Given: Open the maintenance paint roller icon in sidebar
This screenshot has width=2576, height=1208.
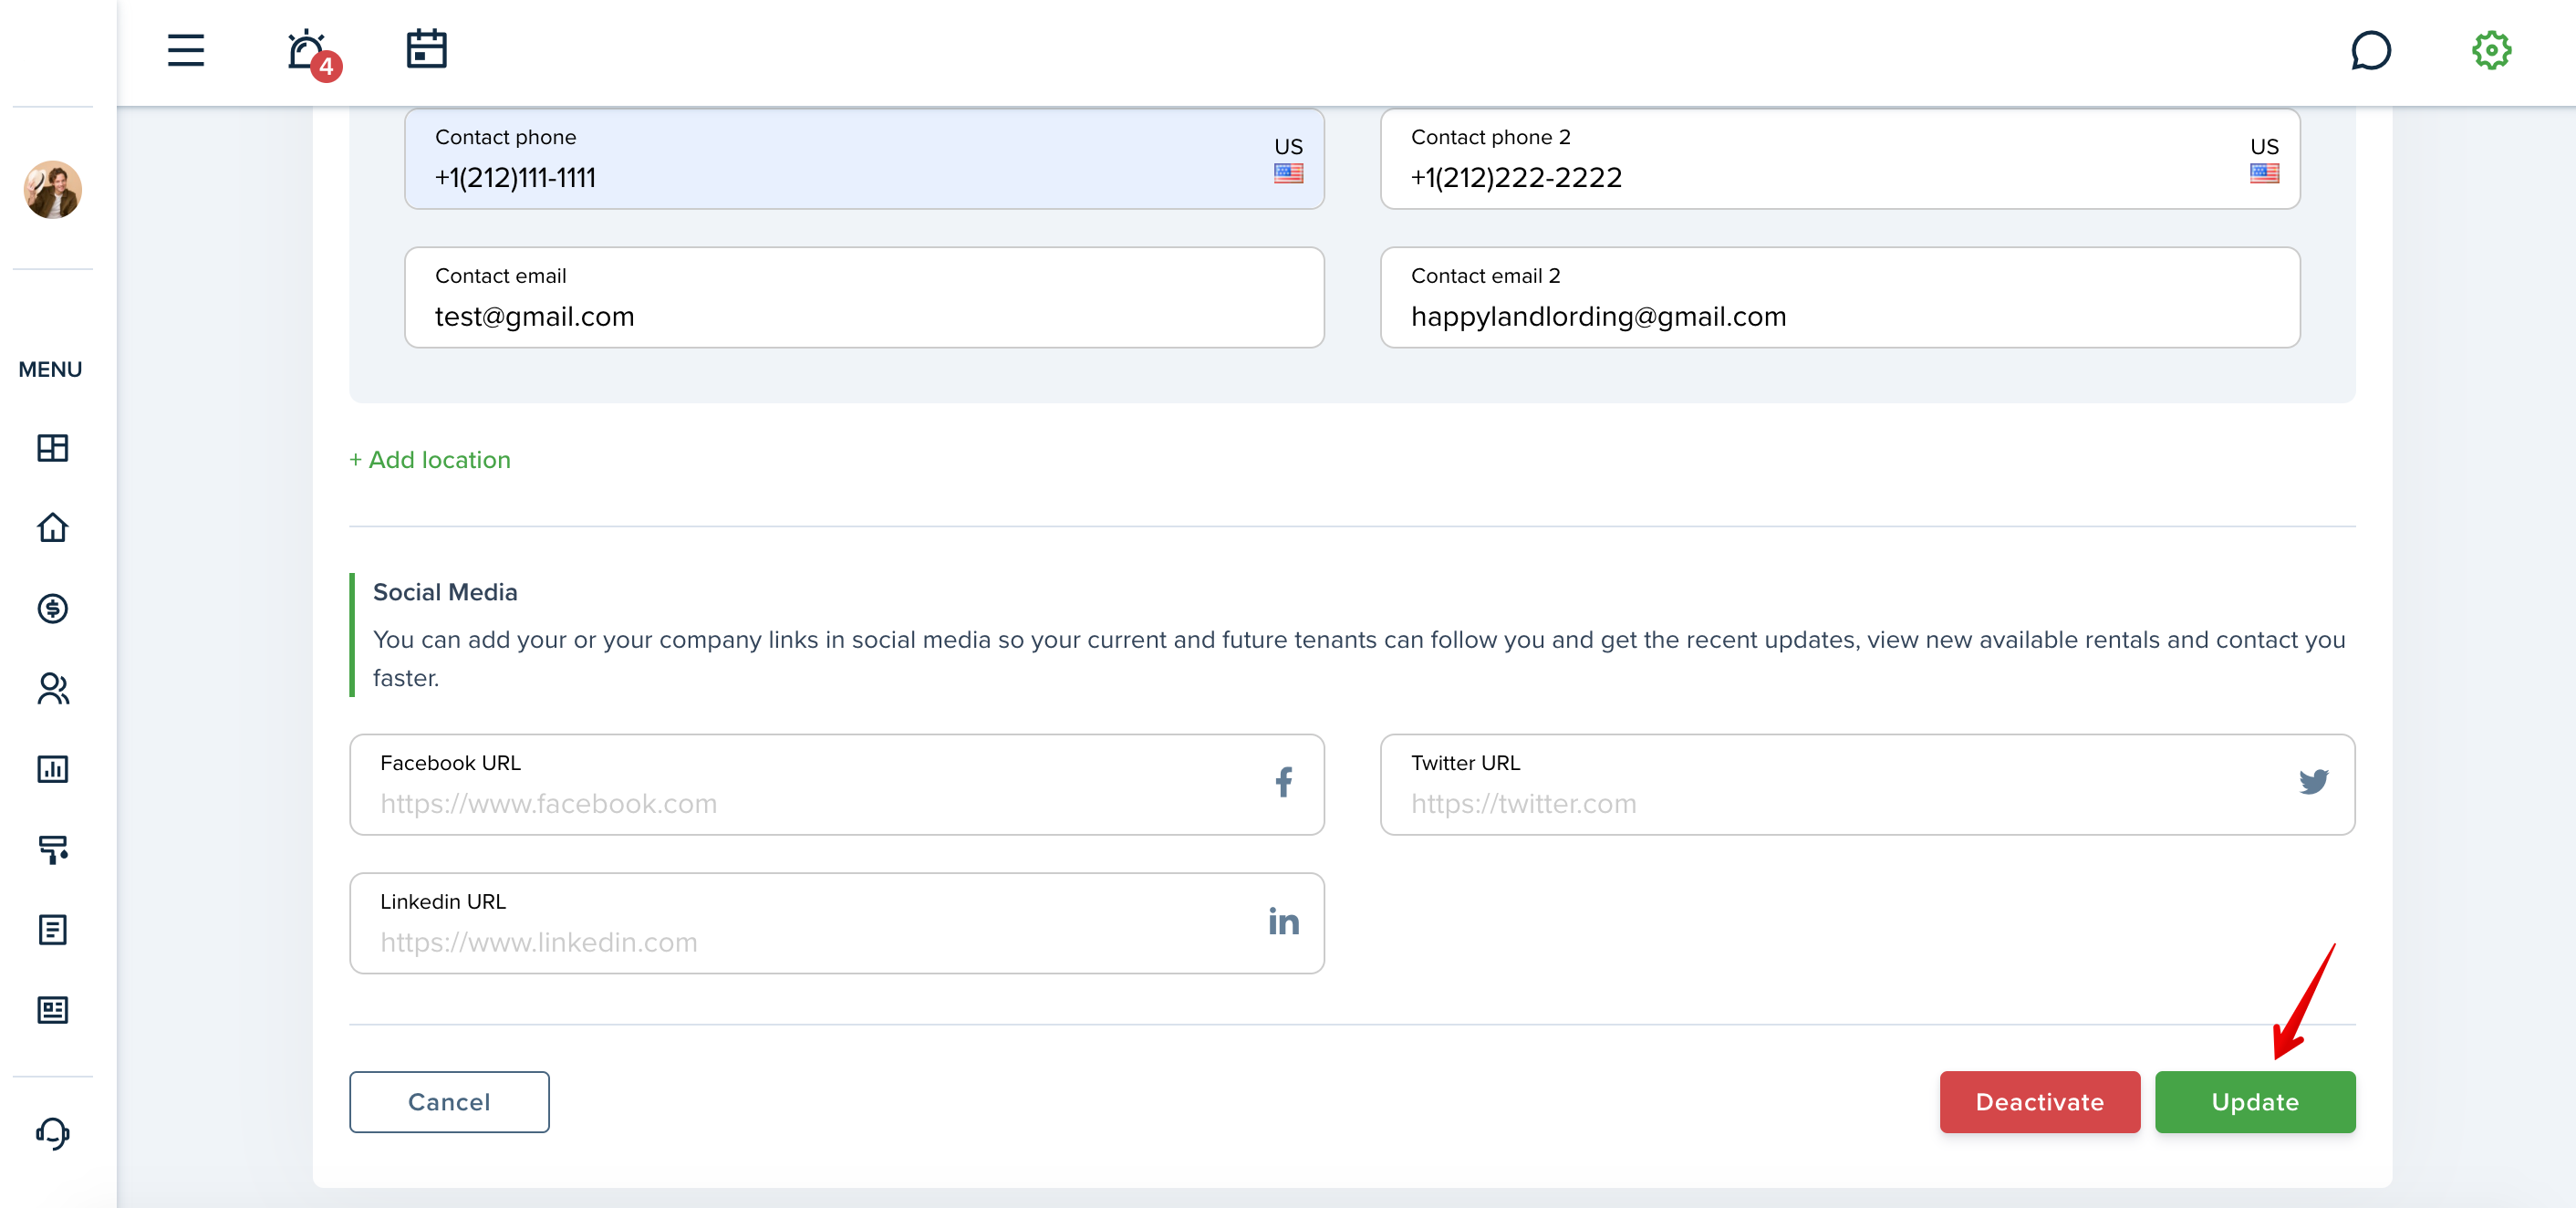Looking at the screenshot, I should pos(53,849).
